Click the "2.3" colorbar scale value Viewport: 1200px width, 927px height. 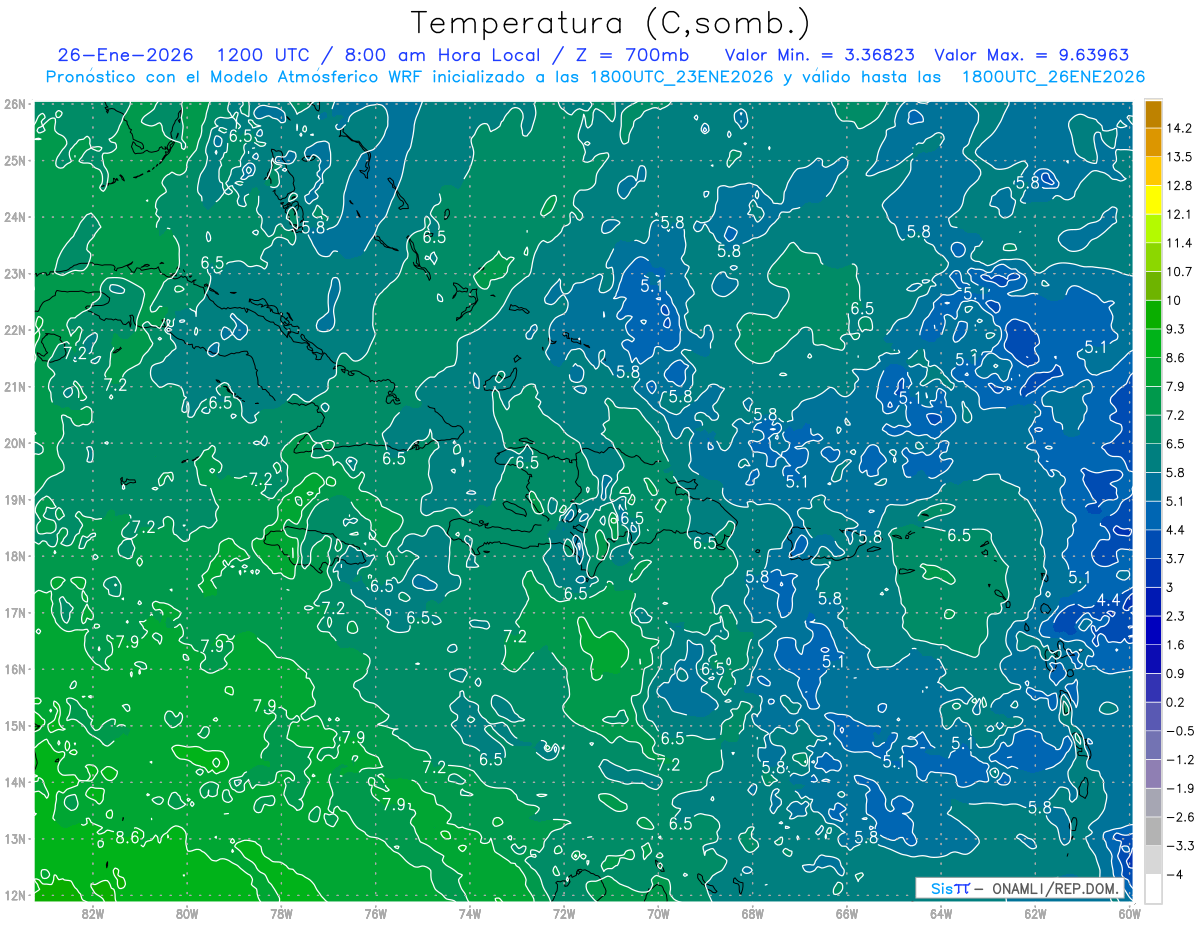[1176, 616]
